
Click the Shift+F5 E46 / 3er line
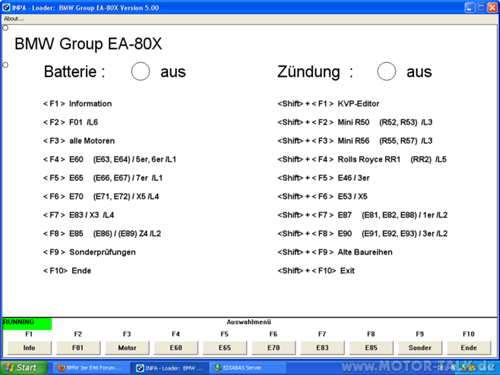coord(323,178)
